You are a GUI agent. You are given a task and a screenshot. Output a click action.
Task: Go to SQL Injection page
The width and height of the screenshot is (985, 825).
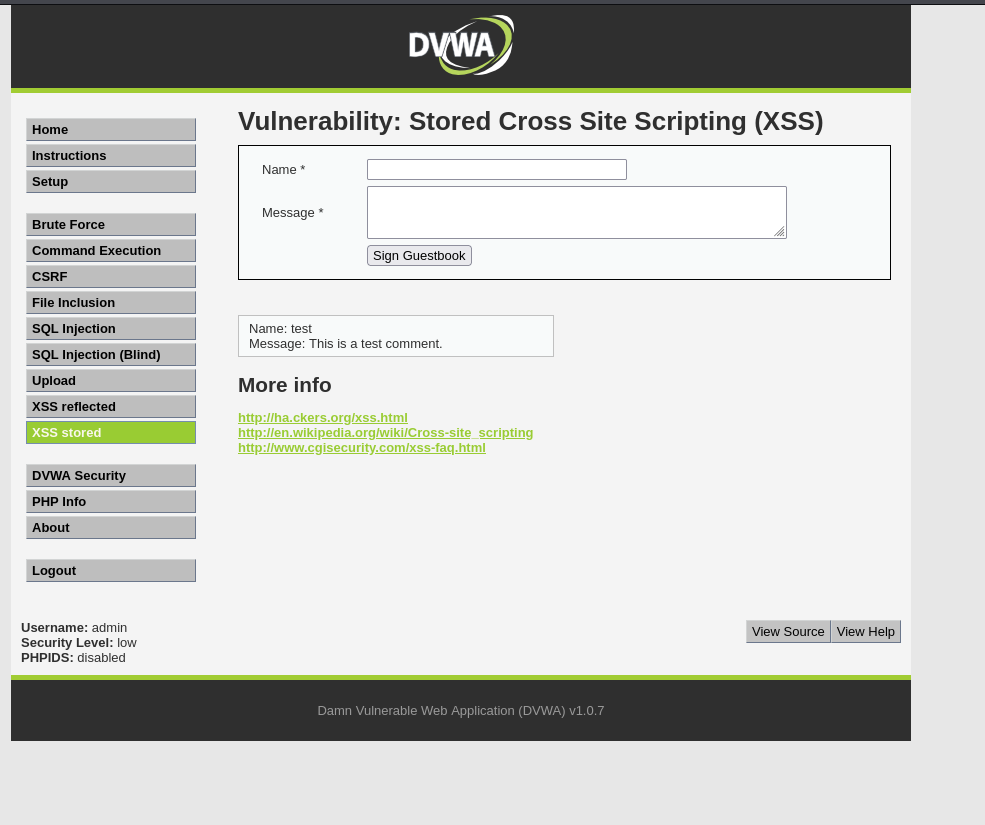pyautogui.click(x=111, y=329)
